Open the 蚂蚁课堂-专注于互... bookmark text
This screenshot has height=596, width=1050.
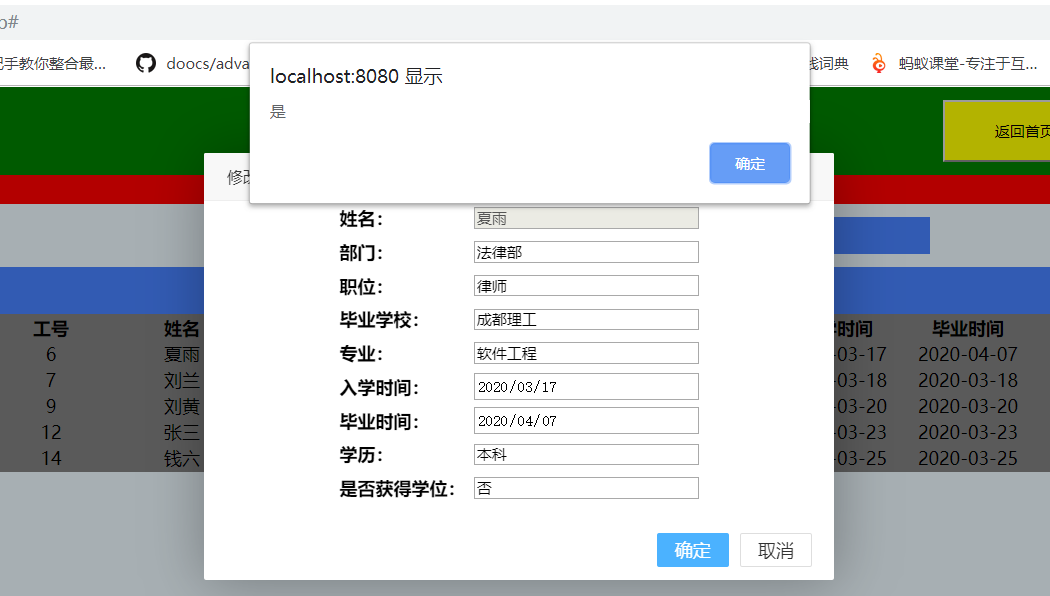click(x=968, y=64)
